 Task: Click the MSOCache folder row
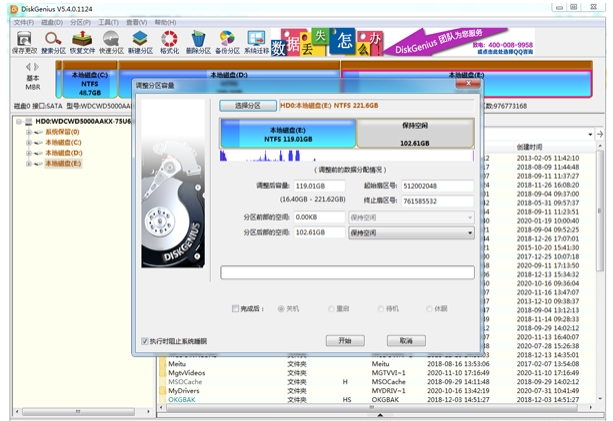click(x=378, y=382)
